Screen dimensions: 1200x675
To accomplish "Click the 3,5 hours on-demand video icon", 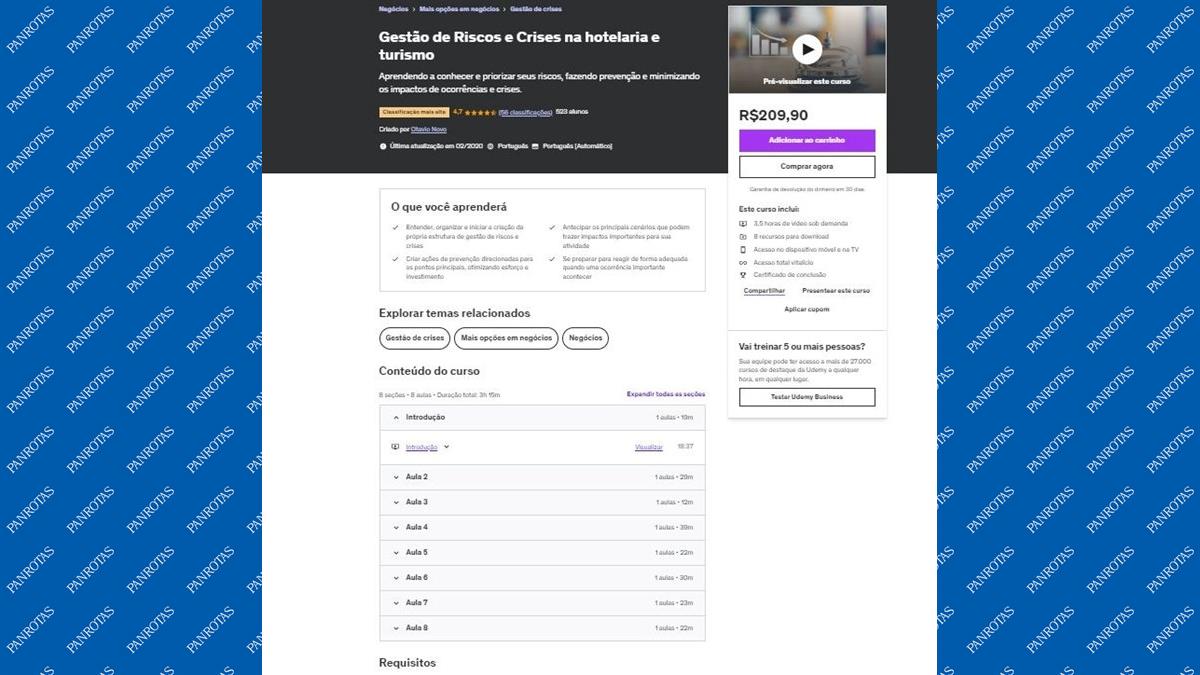I will [743, 223].
